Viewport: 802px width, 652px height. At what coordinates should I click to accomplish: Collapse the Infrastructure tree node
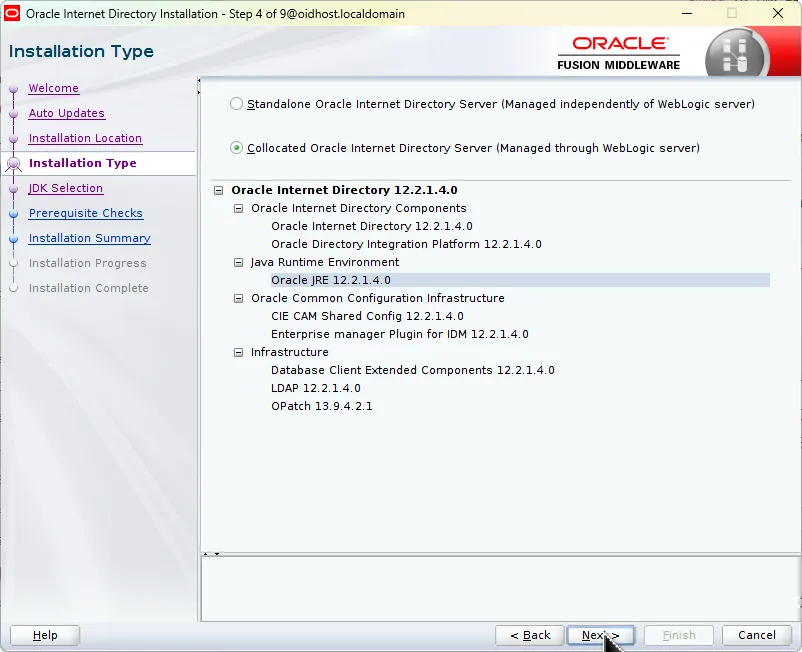238,352
